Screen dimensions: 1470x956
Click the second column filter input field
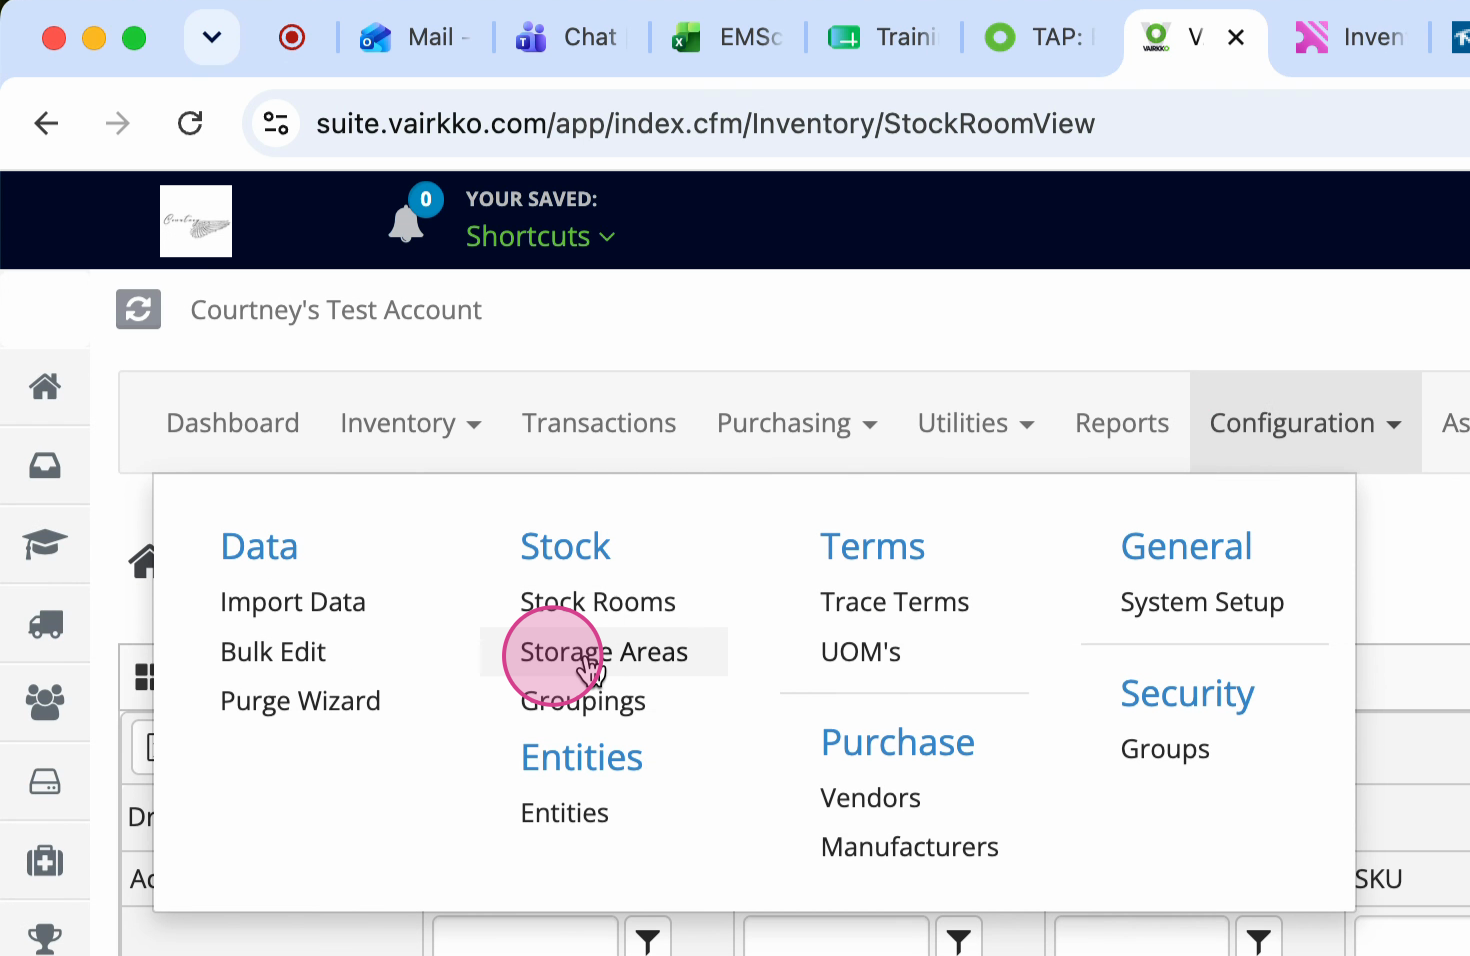836,939
